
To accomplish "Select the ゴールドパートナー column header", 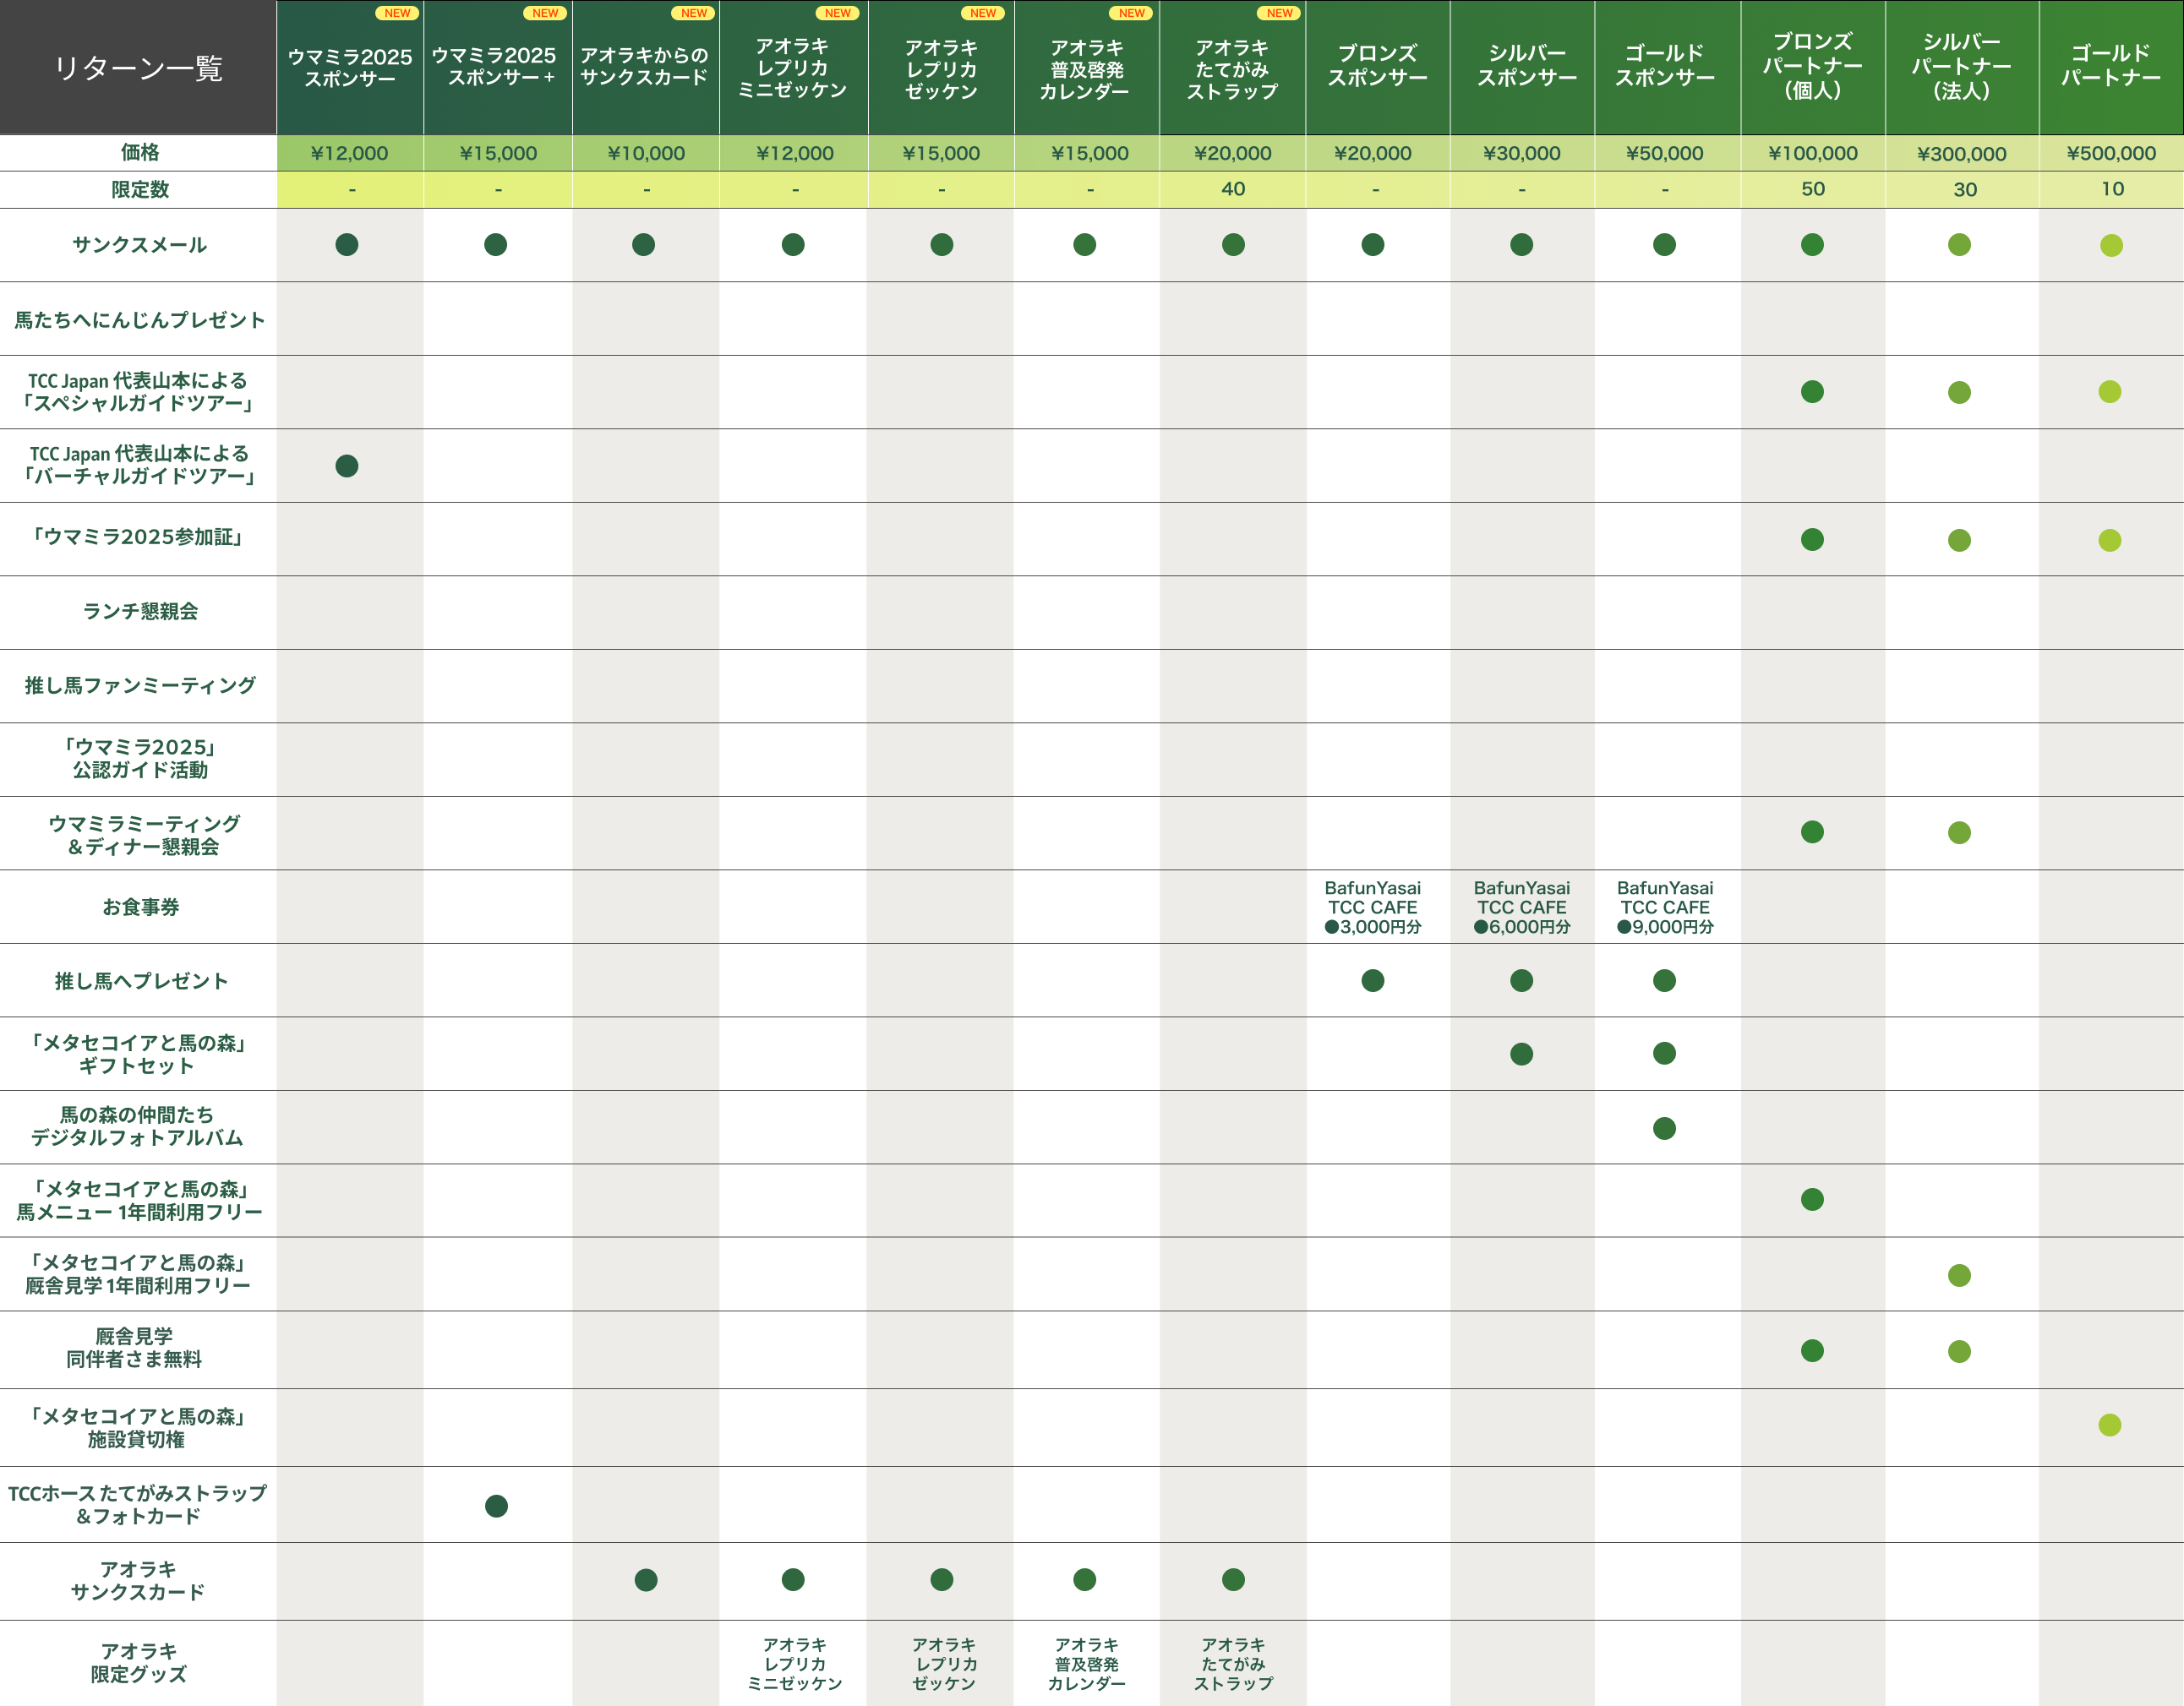I will [x=2110, y=66].
